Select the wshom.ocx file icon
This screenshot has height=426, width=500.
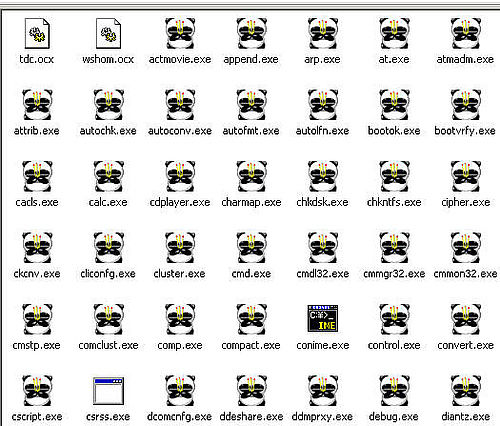click(x=108, y=33)
